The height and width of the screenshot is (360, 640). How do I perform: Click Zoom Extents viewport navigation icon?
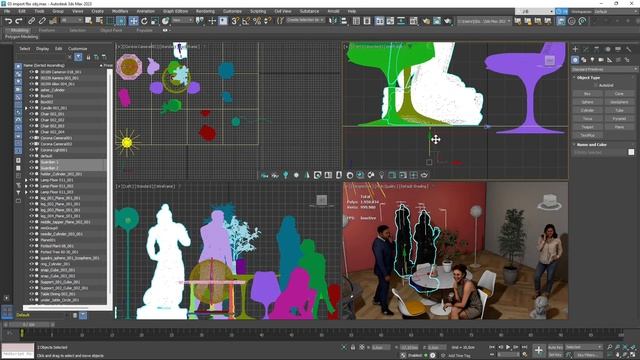click(x=625, y=347)
